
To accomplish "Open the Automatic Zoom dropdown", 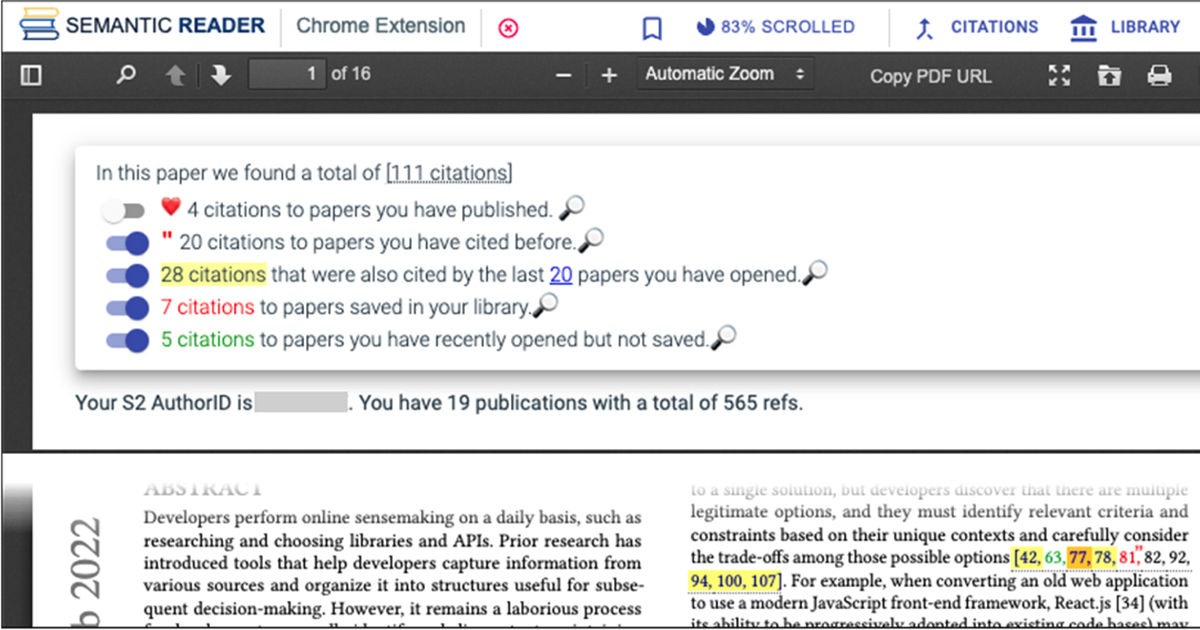I will (724, 74).
